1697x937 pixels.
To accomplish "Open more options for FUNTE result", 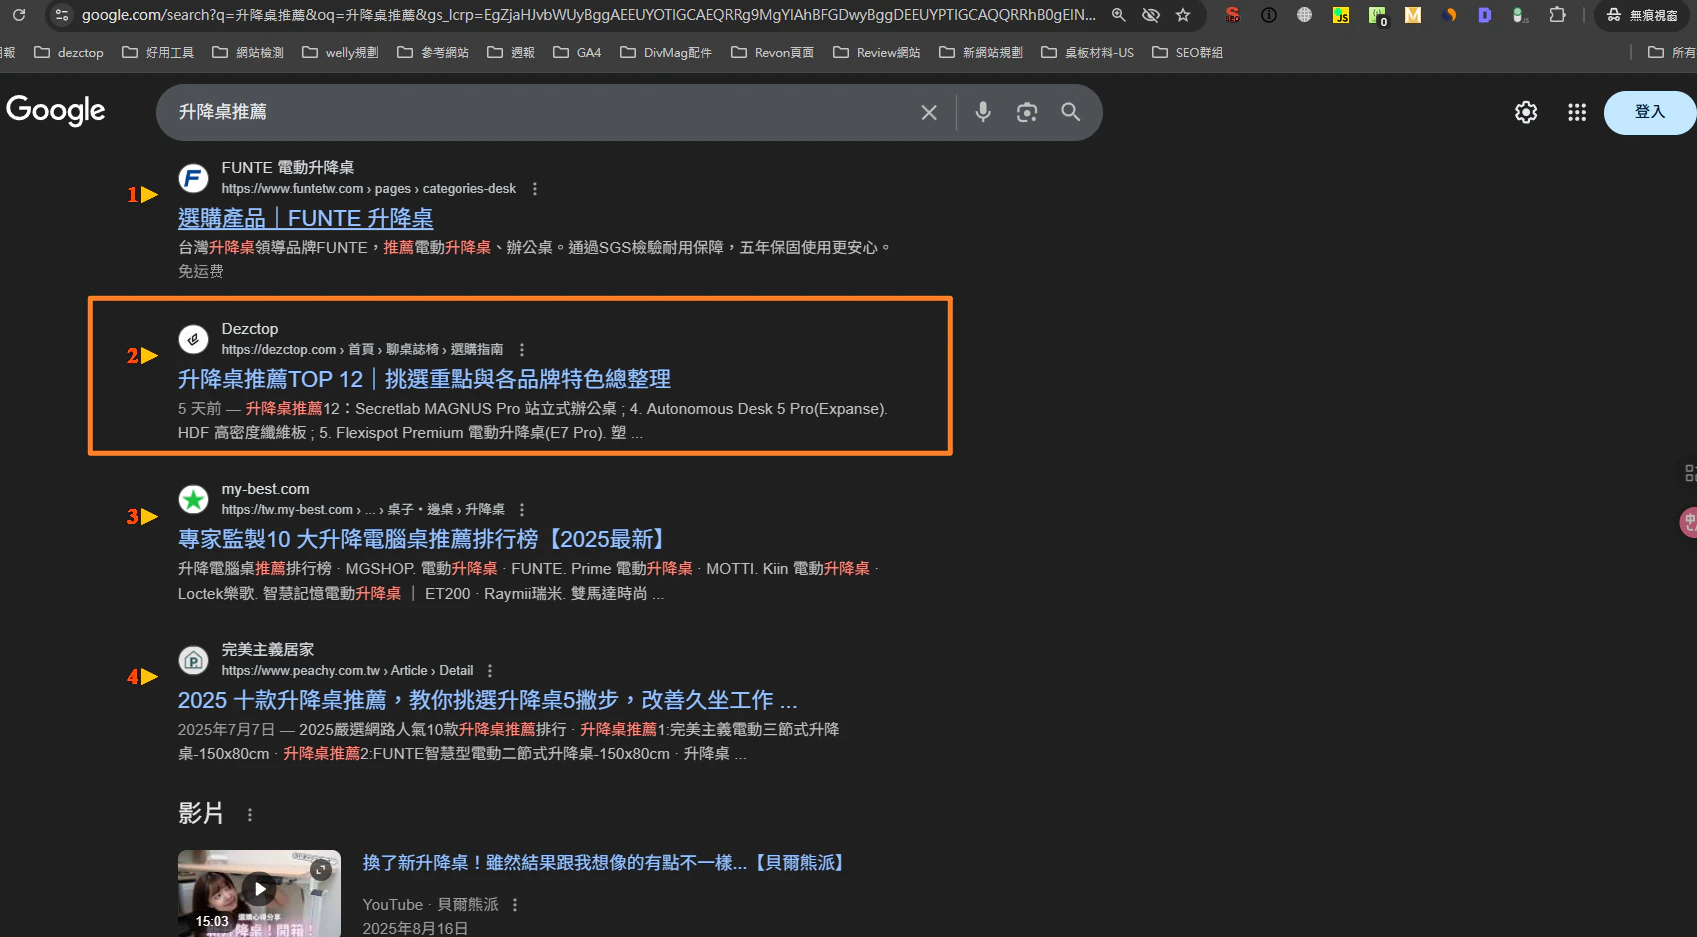I will tap(535, 189).
